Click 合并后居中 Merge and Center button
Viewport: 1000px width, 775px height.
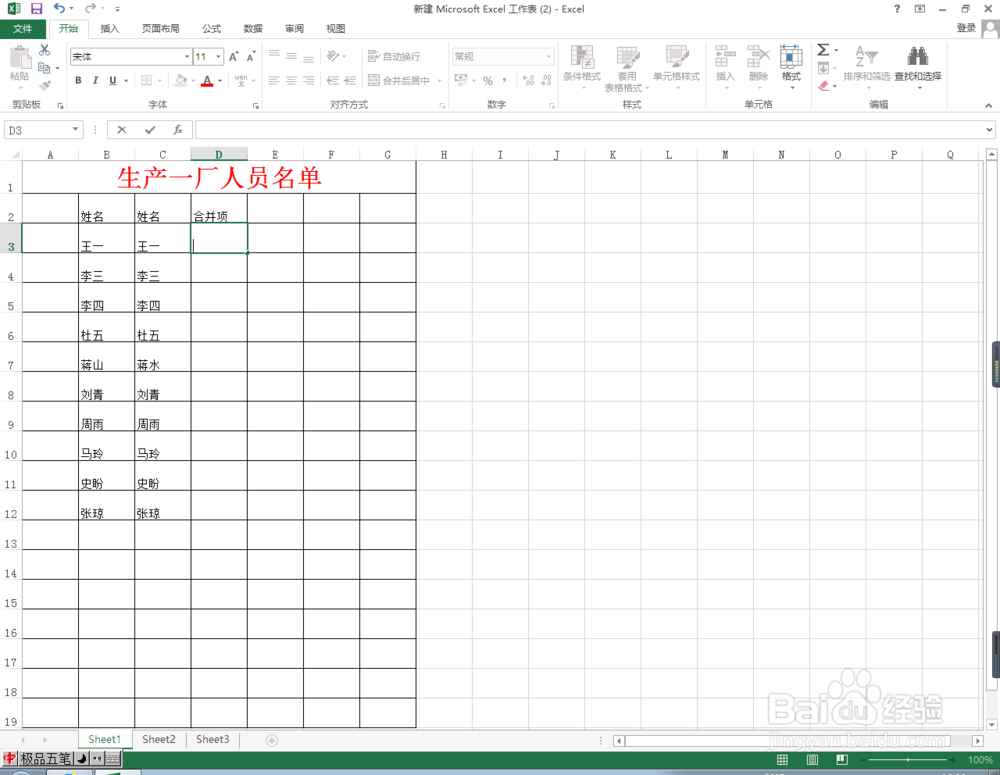click(399, 81)
